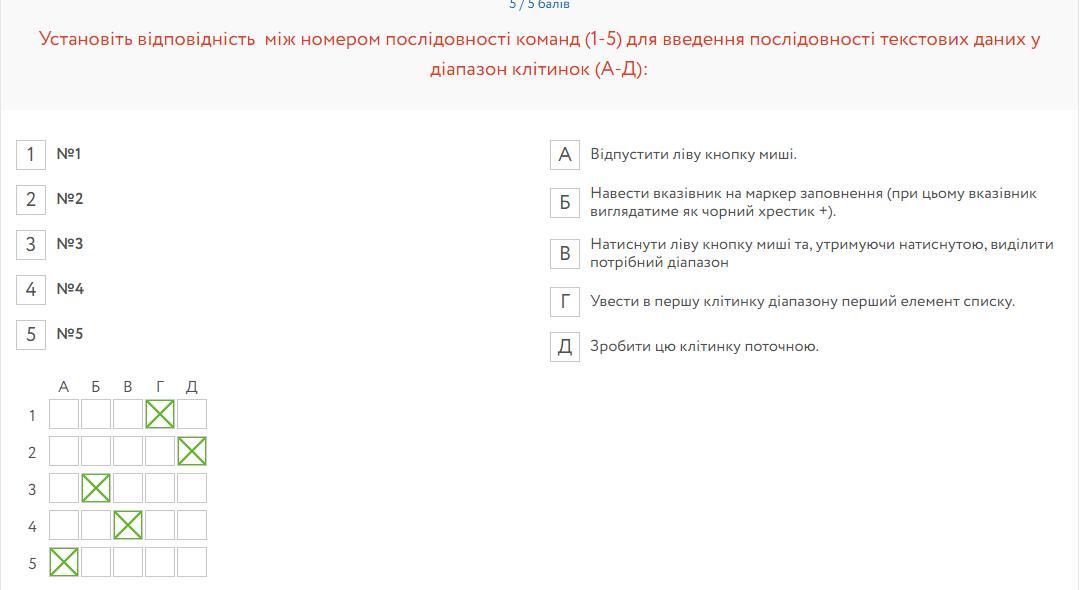Check row 1 column А empty box
The image size is (1081, 590).
pos(64,414)
